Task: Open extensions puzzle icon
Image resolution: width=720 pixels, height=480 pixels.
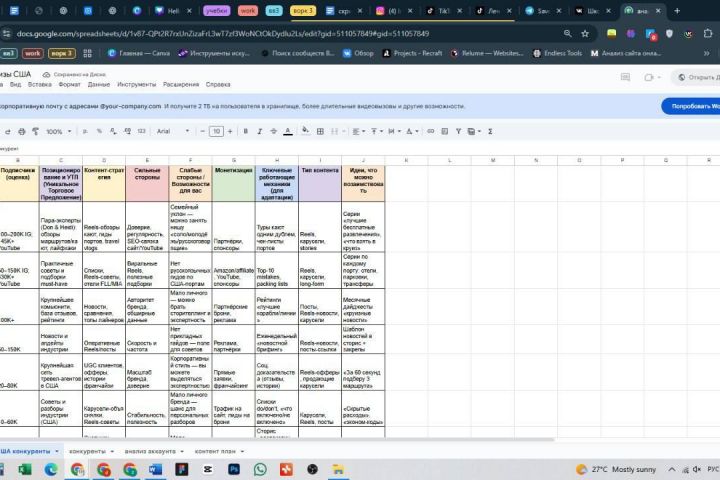Action: point(708,34)
